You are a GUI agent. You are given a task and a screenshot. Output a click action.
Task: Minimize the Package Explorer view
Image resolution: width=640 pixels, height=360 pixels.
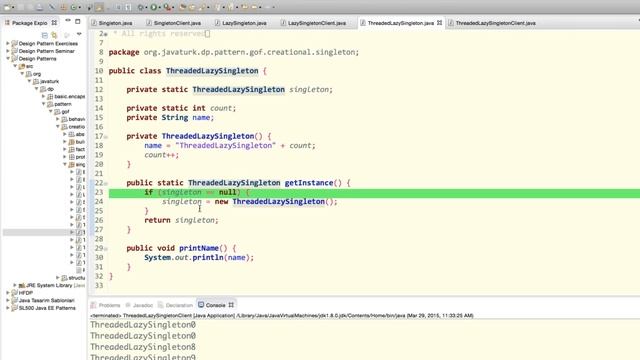point(68,21)
